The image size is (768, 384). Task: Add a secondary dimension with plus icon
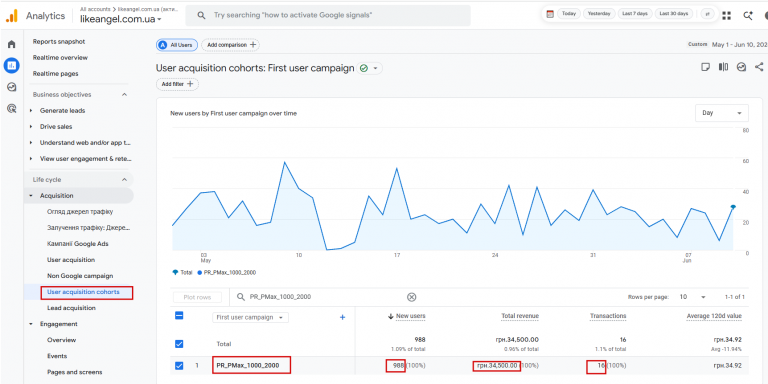coord(342,317)
